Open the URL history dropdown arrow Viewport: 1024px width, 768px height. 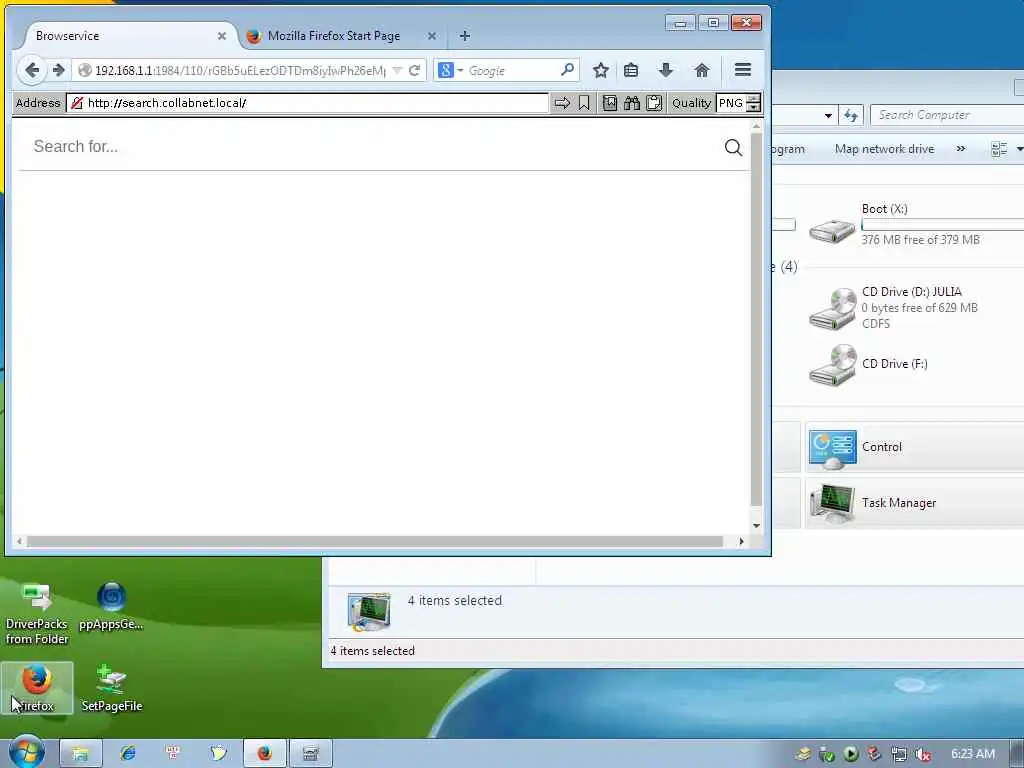397,70
